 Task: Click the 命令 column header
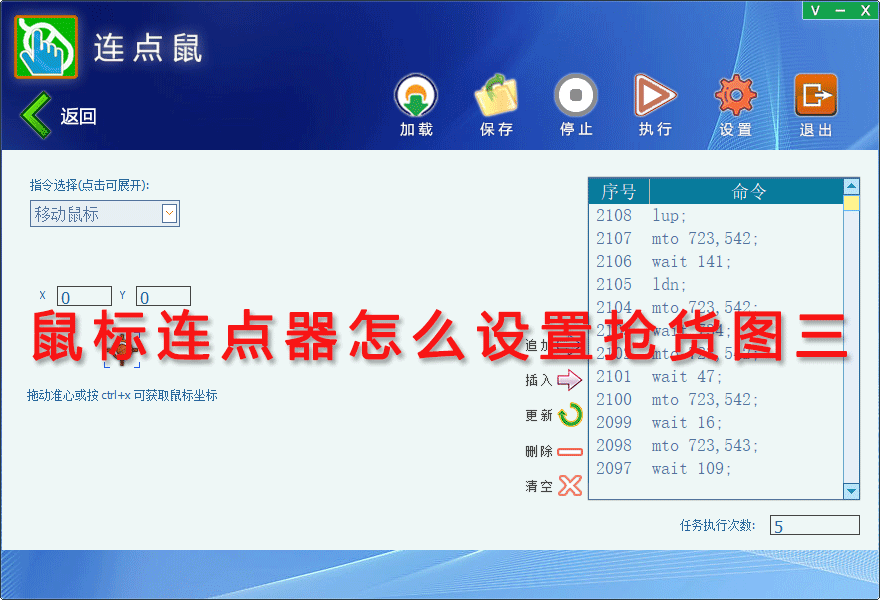[x=747, y=191]
